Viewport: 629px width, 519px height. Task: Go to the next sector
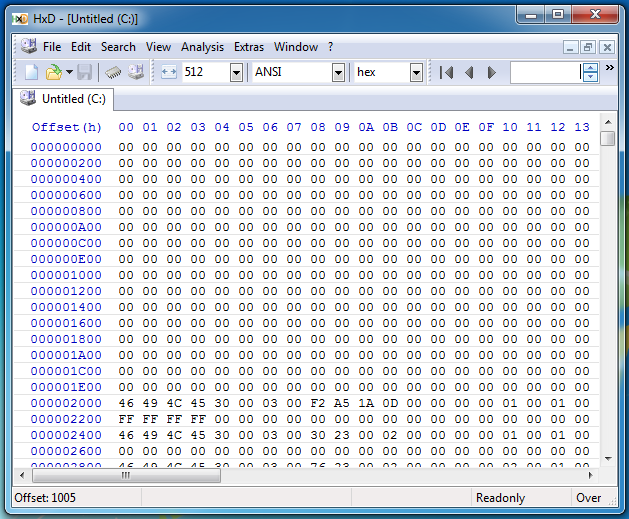pyautogui.click(x=491, y=73)
